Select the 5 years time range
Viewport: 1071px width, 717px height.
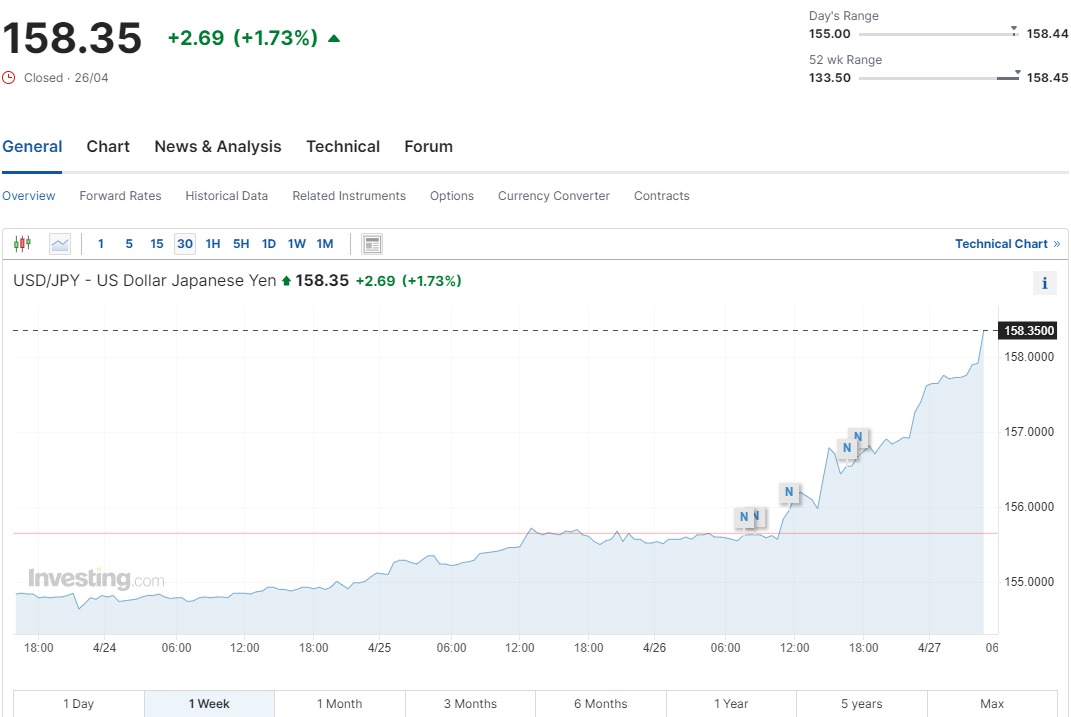[862, 704]
